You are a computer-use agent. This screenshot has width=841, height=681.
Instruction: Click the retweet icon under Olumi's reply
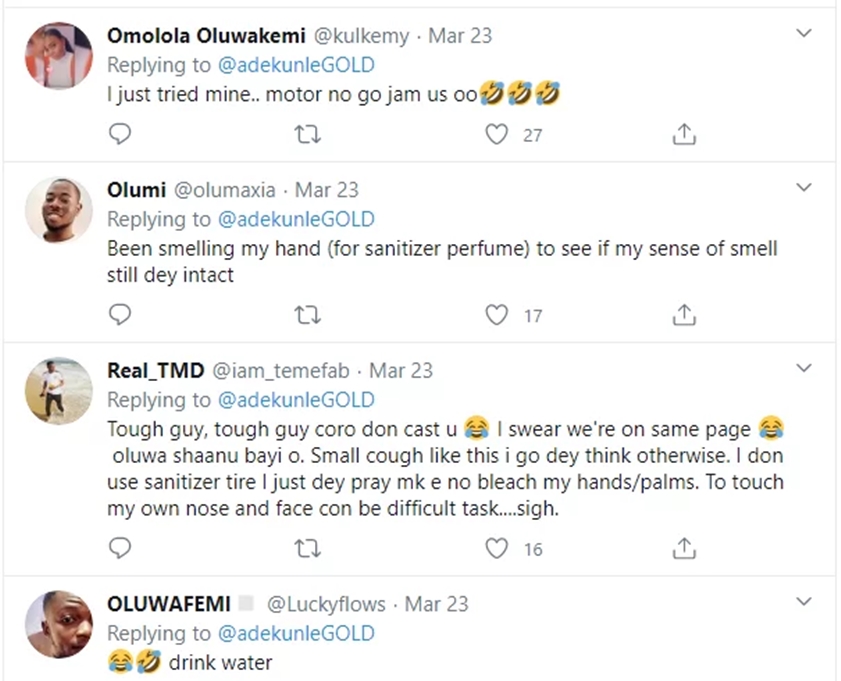[x=308, y=314]
